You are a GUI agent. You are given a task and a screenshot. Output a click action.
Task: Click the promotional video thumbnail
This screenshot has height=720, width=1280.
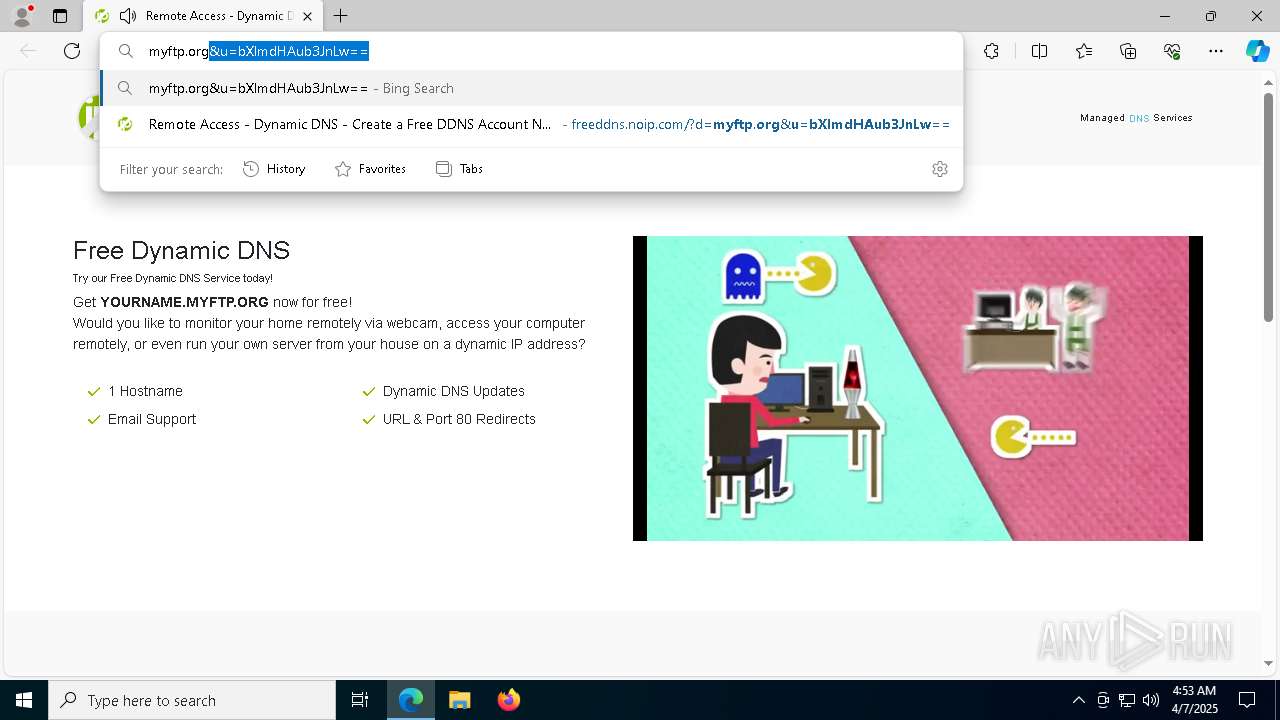tap(917, 388)
